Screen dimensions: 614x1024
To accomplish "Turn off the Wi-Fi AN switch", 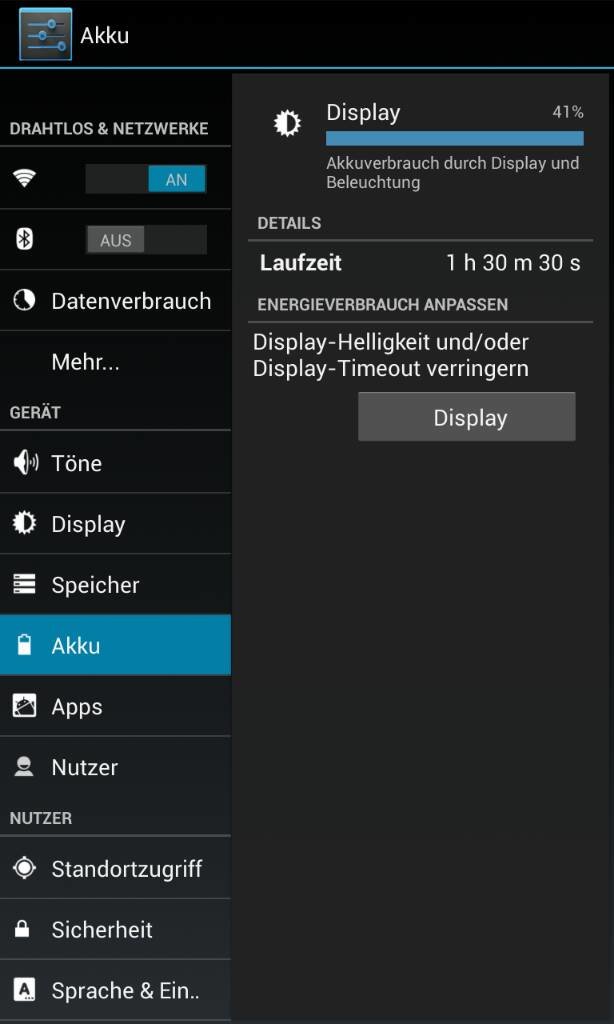I will coord(146,179).
